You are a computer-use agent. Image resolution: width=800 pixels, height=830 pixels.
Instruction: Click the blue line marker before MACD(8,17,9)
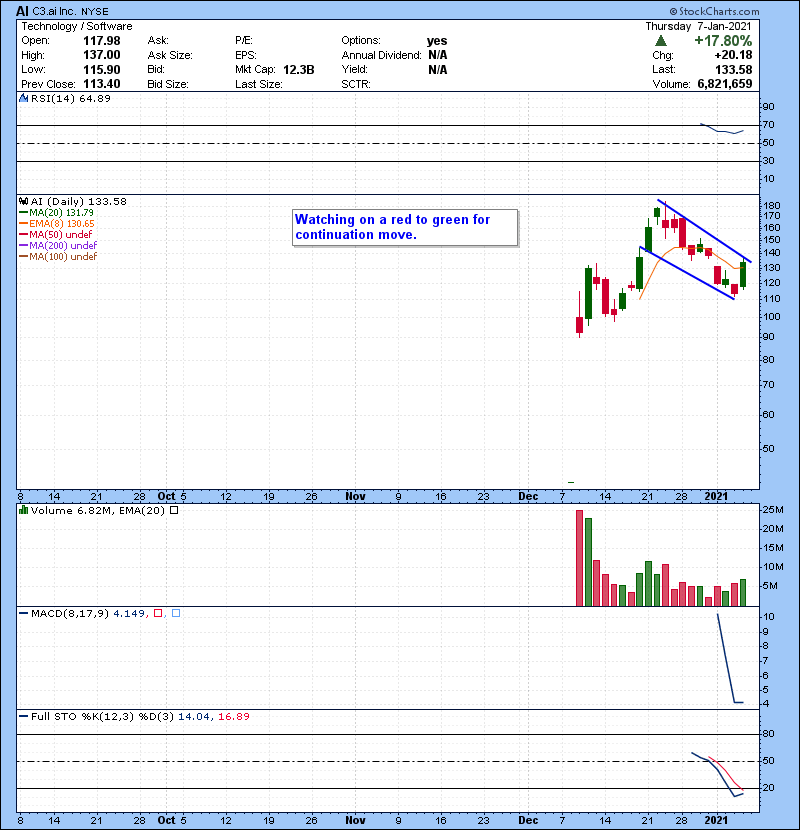[x=23, y=613]
